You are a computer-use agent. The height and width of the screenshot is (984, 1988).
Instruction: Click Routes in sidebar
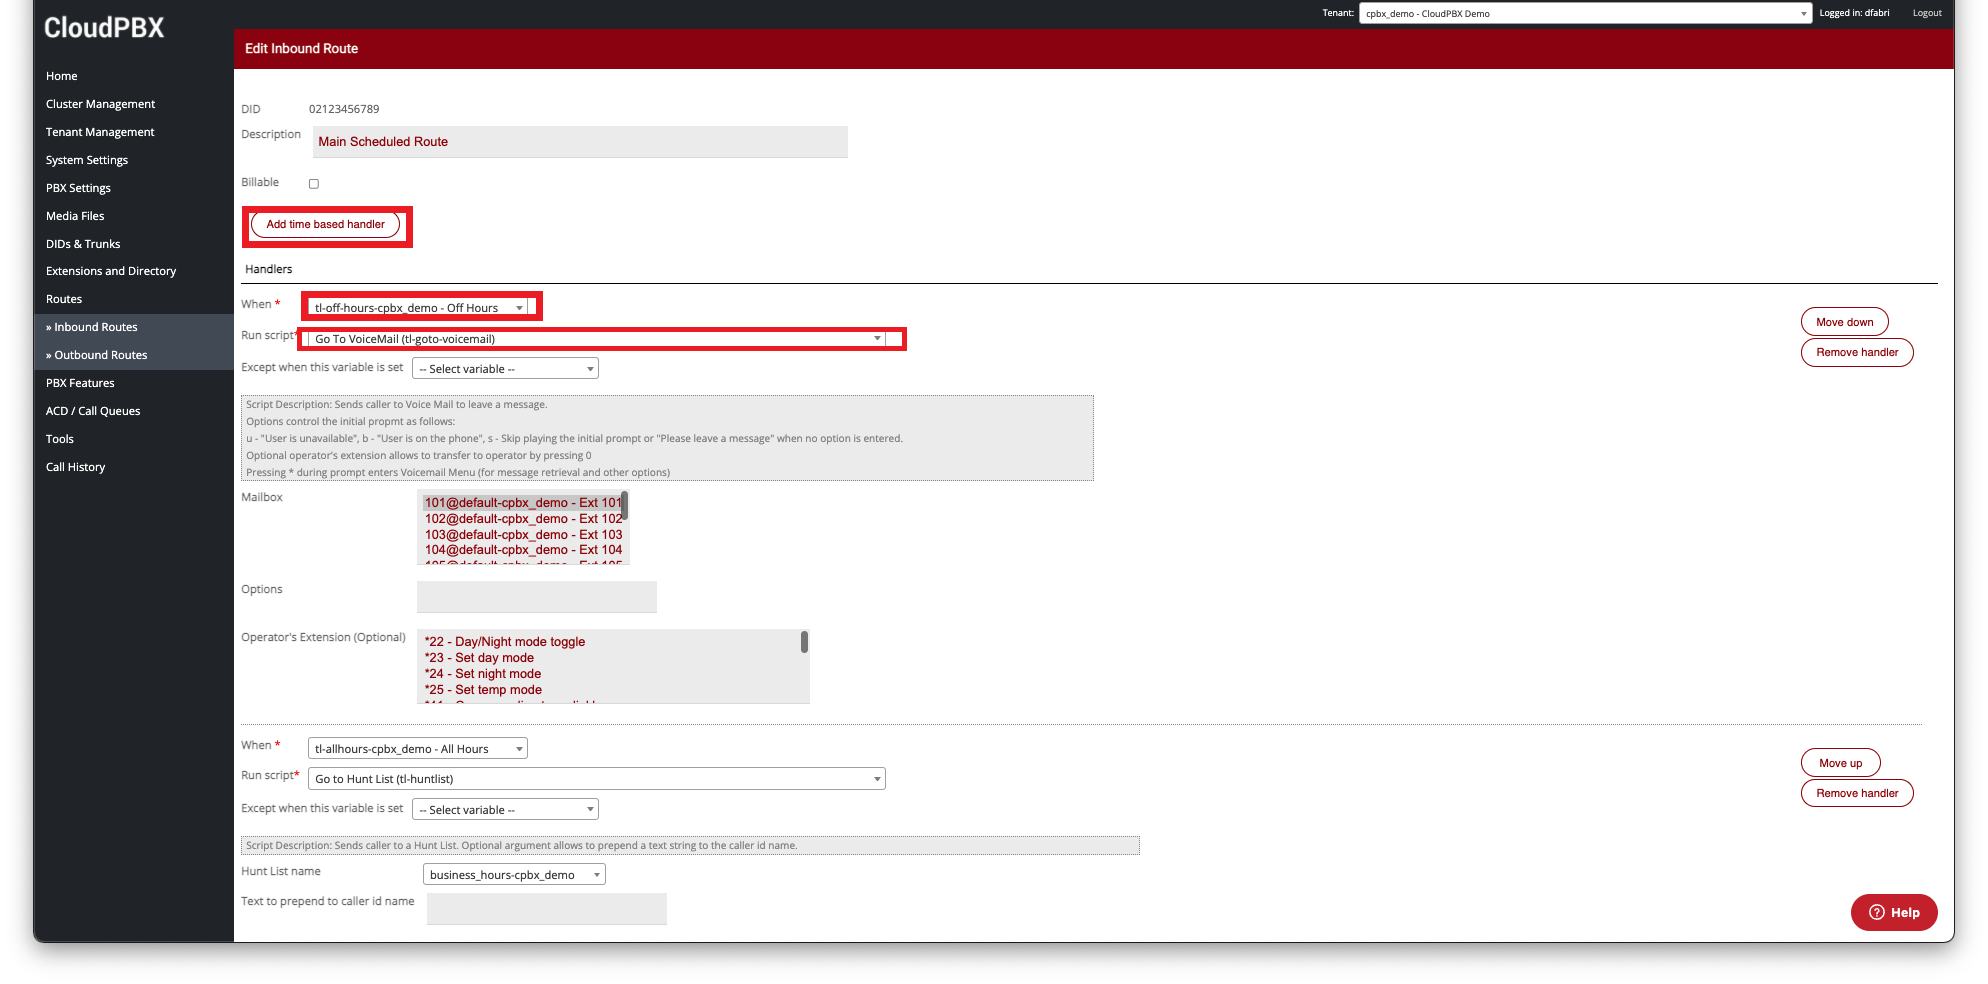[x=64, y=299]
